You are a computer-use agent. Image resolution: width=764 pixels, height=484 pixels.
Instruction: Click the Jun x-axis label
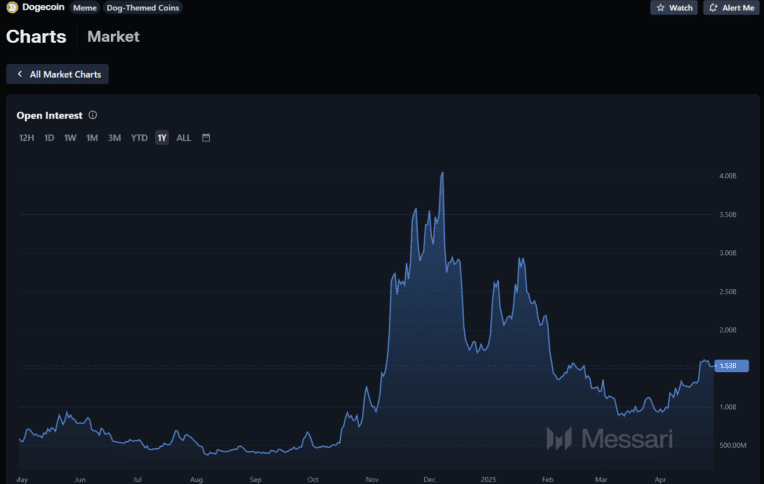[80, 480]
